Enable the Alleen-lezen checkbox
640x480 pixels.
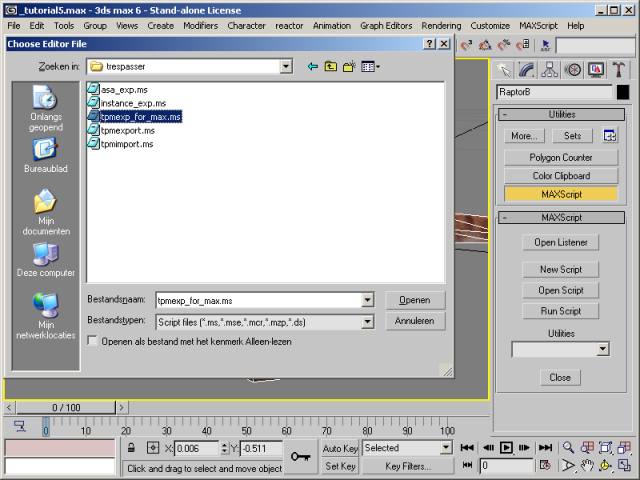[93, 341]
